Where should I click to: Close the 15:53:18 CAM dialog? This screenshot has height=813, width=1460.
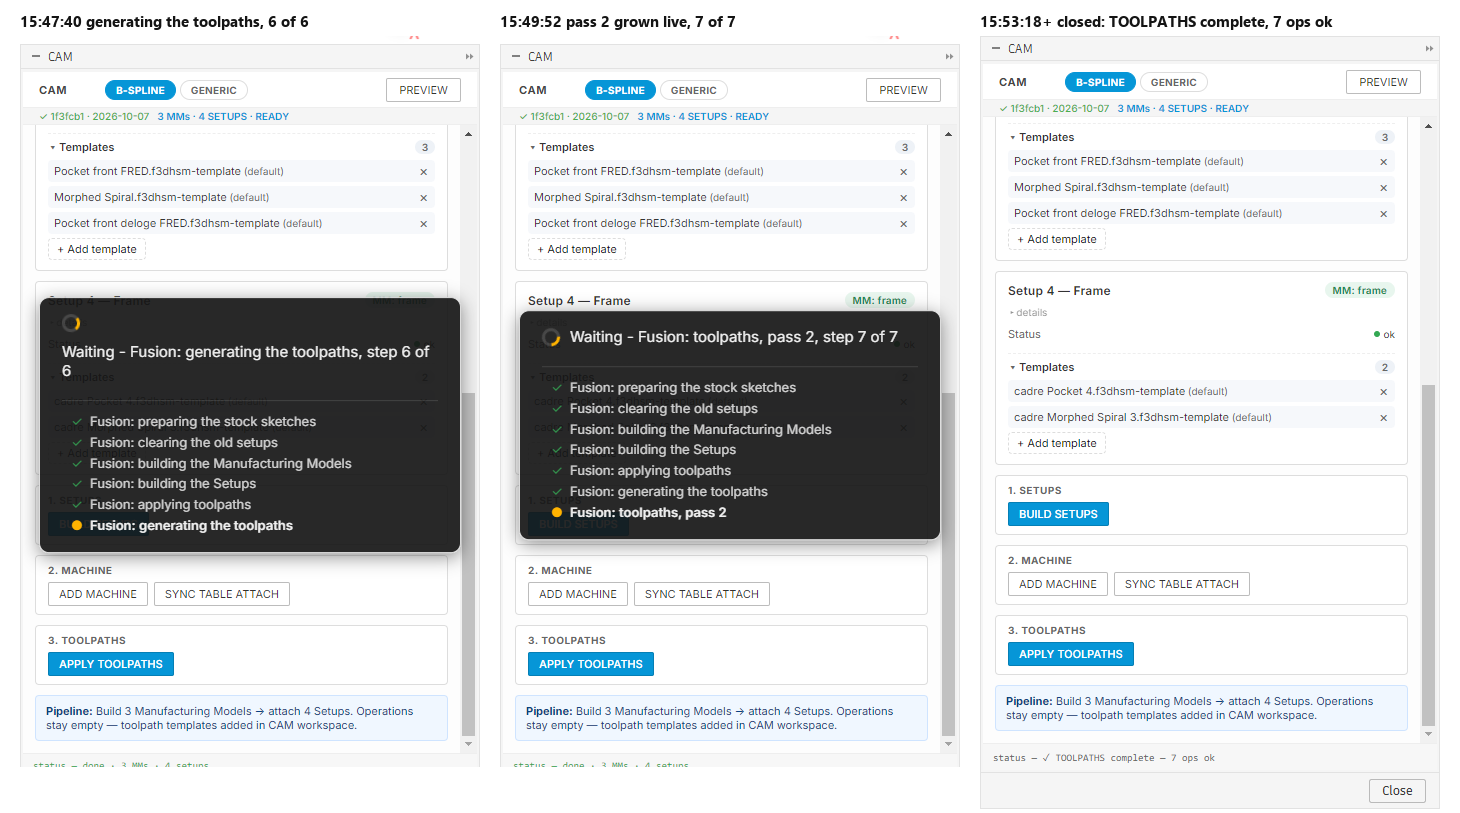1397,790
